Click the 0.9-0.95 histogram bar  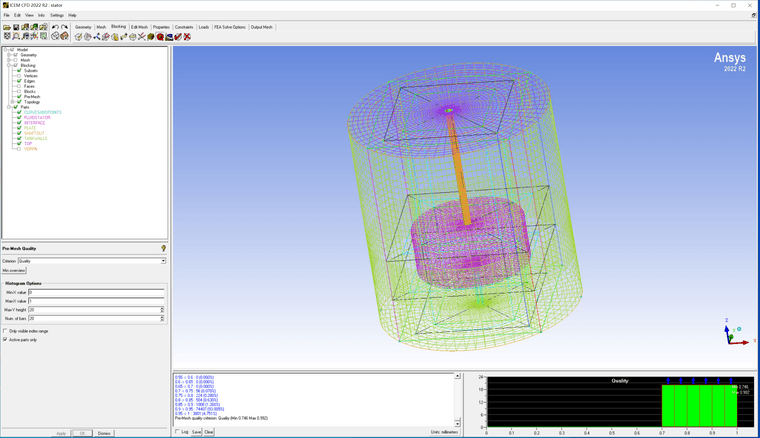[x=718, y=406]
